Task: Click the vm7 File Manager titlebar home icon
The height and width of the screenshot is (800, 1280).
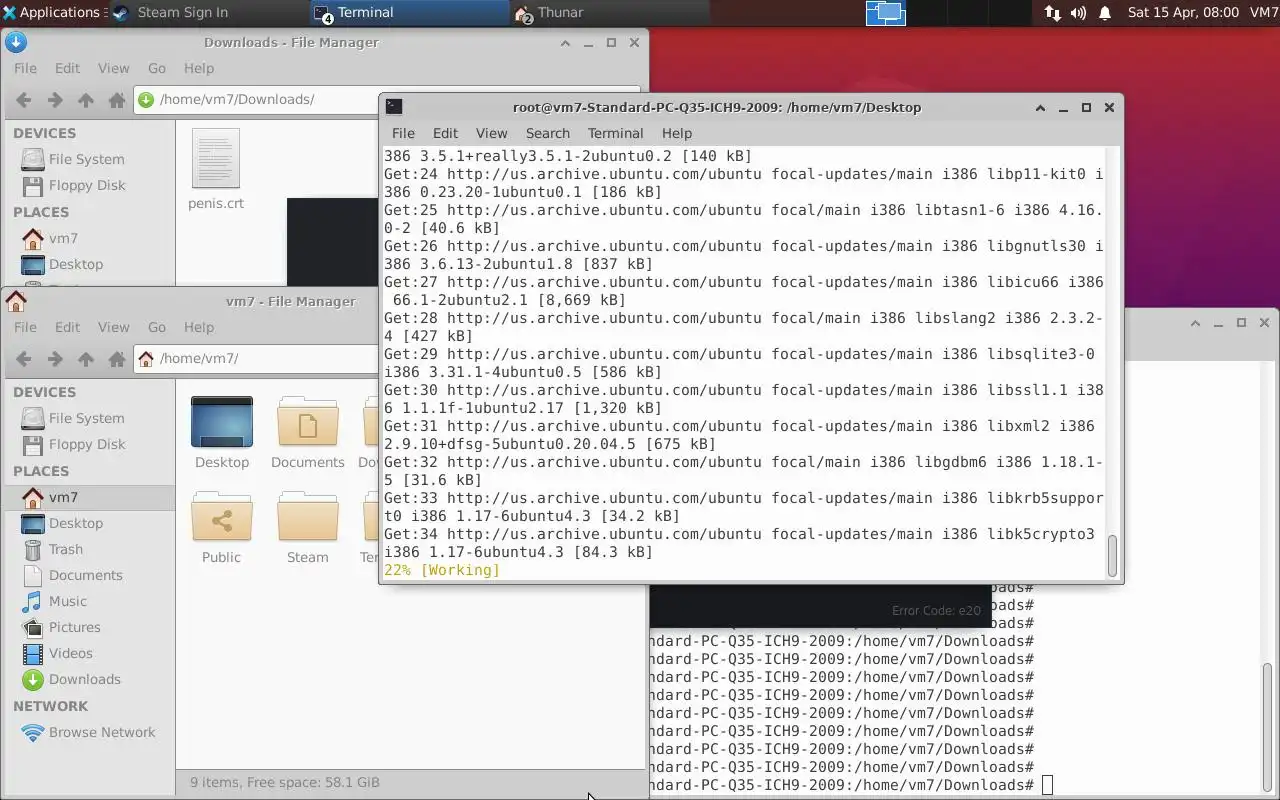Action: [x=16, y=301]
